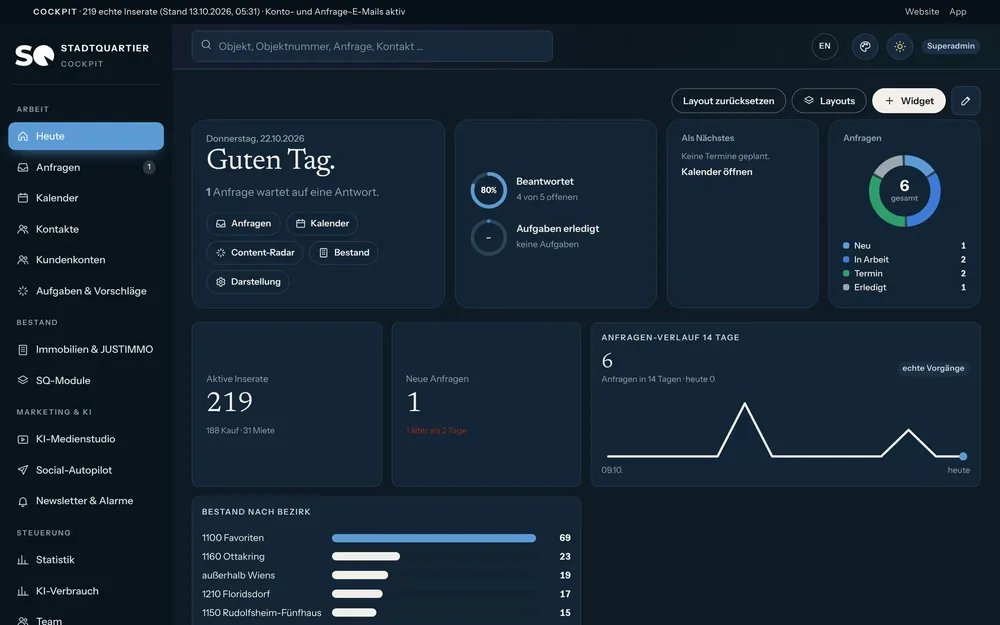The image size is (1000, 625).
Task: Click the Immobilien & JUSTIMMO building icon
Action: [x=23, y=349]
